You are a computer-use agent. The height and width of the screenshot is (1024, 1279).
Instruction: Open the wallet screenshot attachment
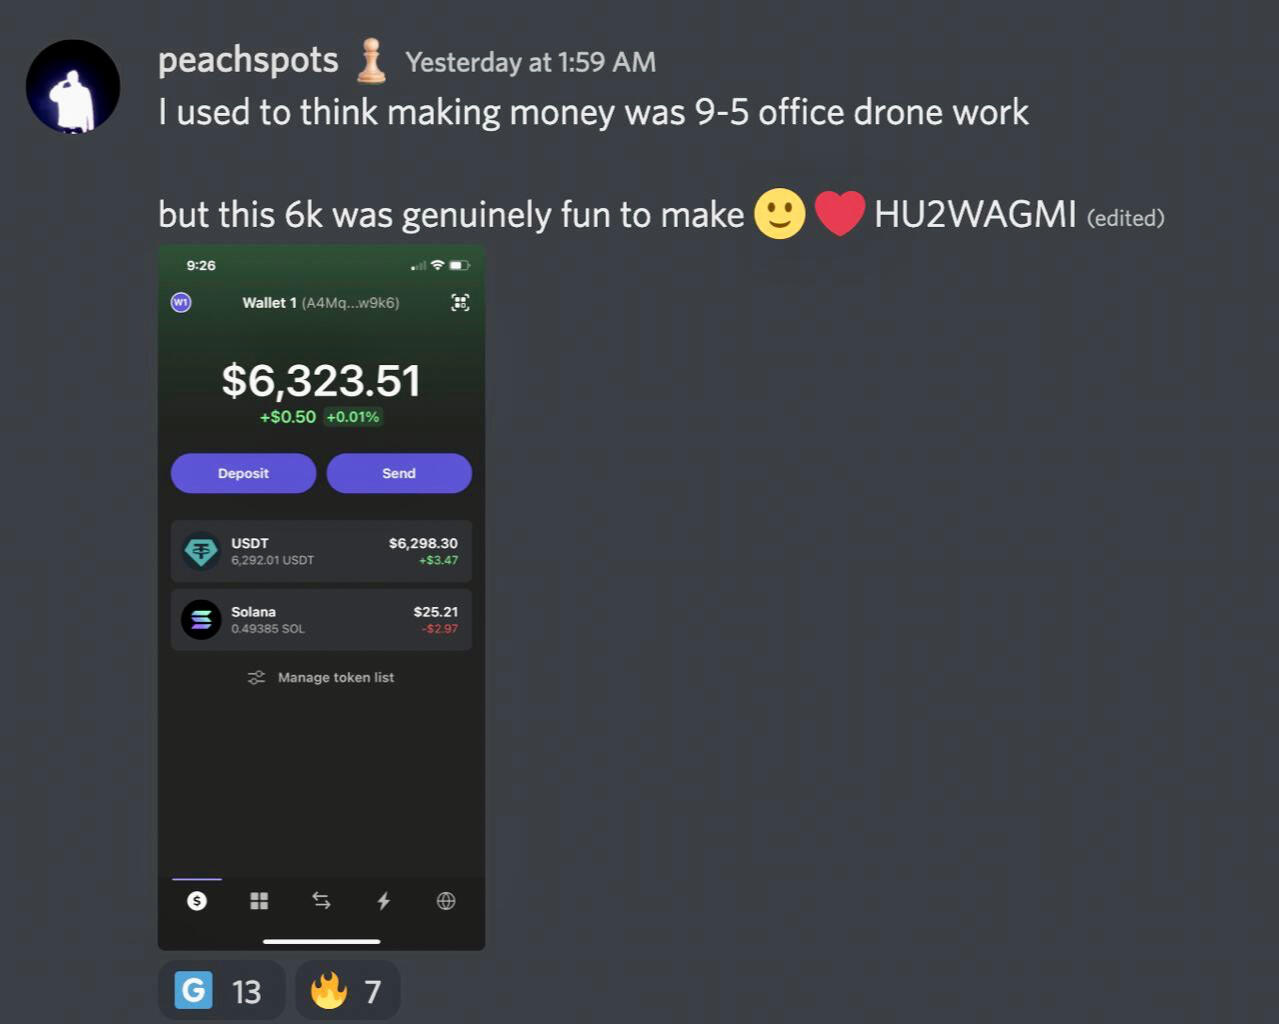[x=321, y=598]
